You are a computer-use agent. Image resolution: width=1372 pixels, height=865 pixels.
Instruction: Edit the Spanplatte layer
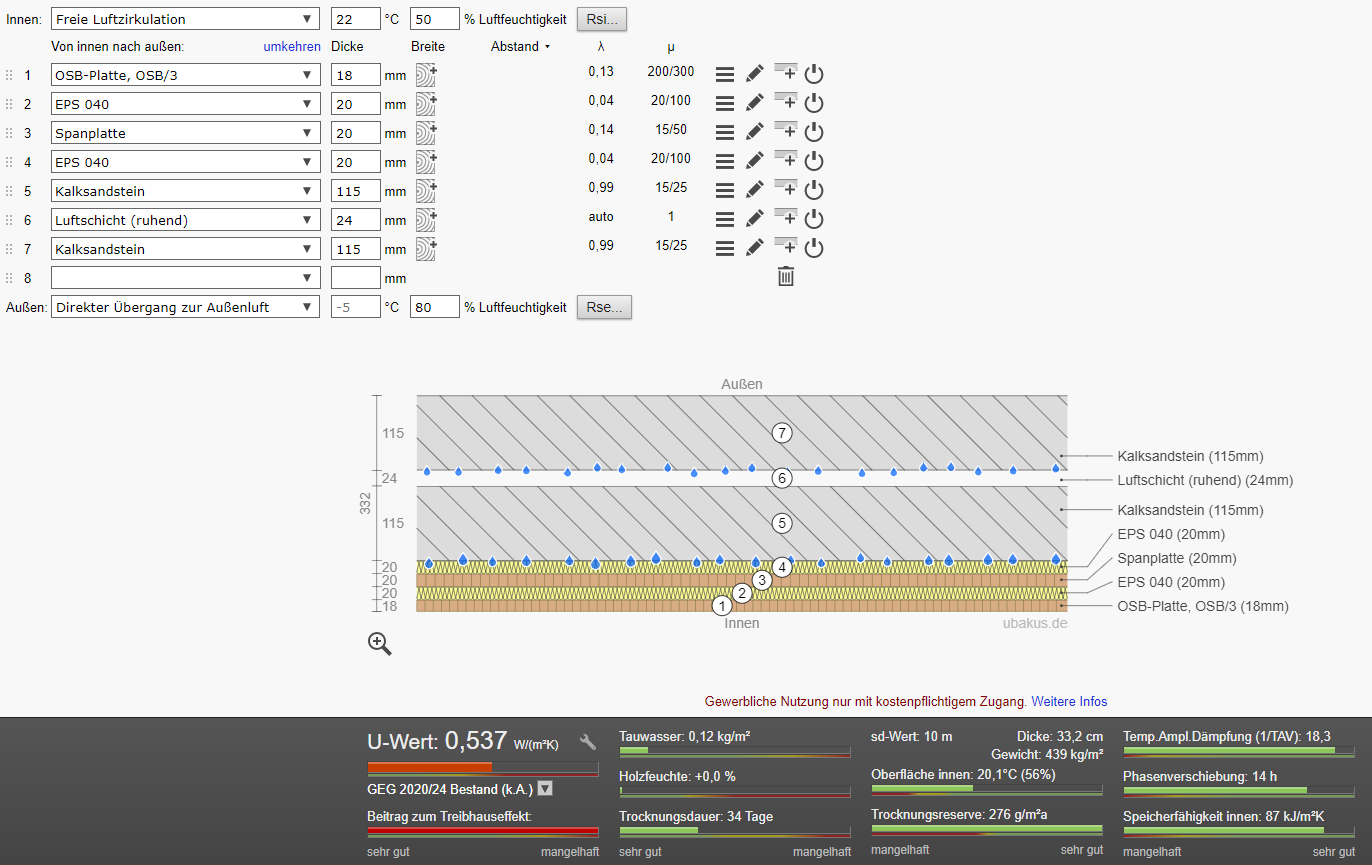click(755, 132)
